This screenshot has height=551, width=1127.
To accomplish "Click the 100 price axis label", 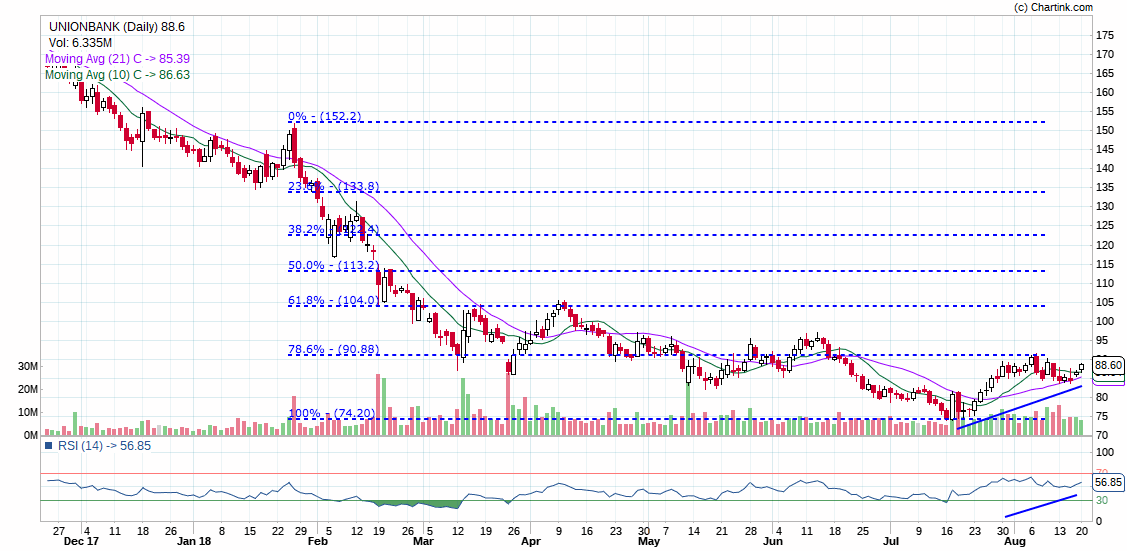I will tap(1103, 322).
